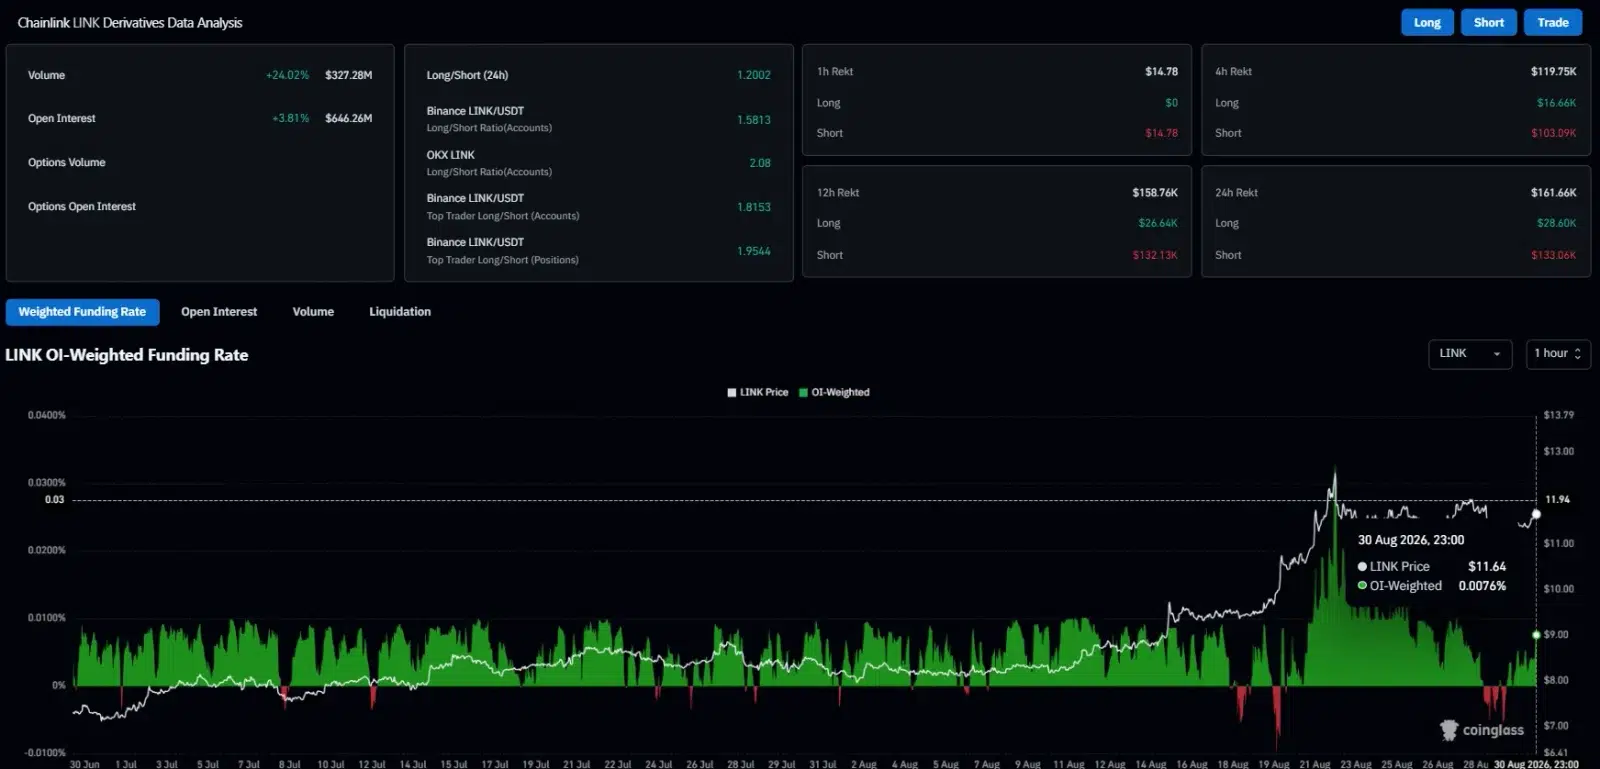Click the Long/Short (24h) label

(x=467, y=75)
